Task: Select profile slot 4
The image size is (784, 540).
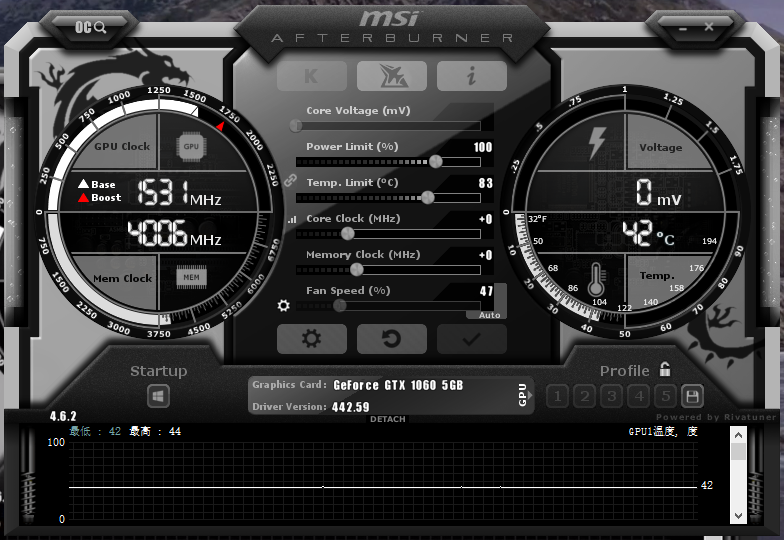Action: [638, 397]
